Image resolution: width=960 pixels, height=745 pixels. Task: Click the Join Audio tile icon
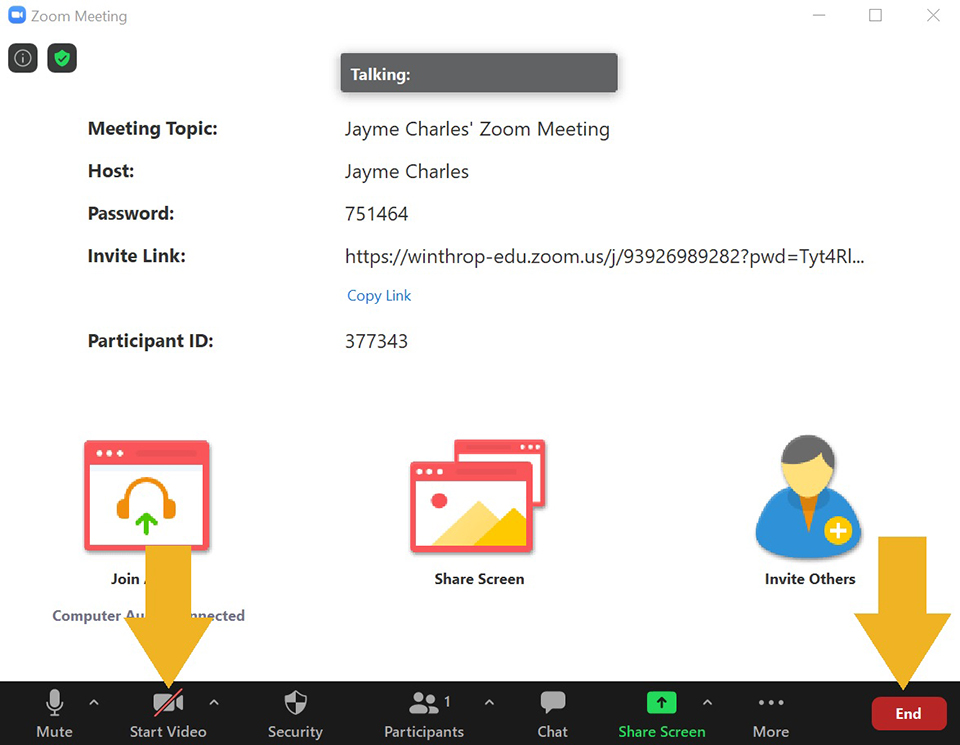[x=147, y=495]
